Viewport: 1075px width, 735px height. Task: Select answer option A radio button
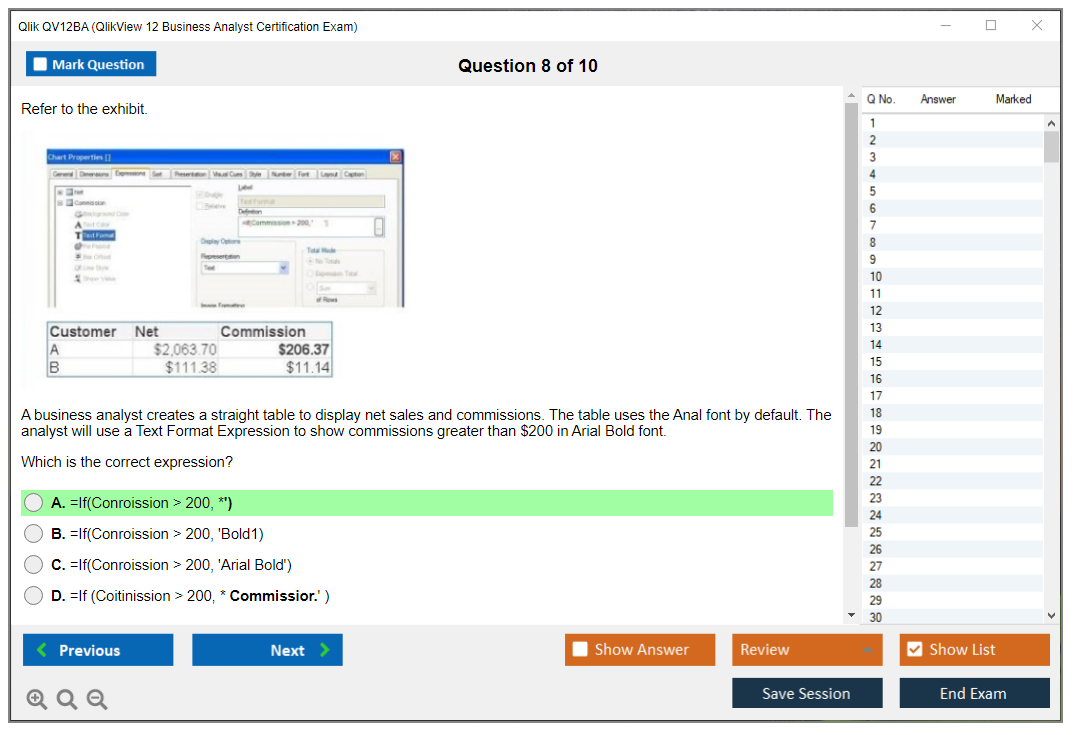tap(34, 503)
